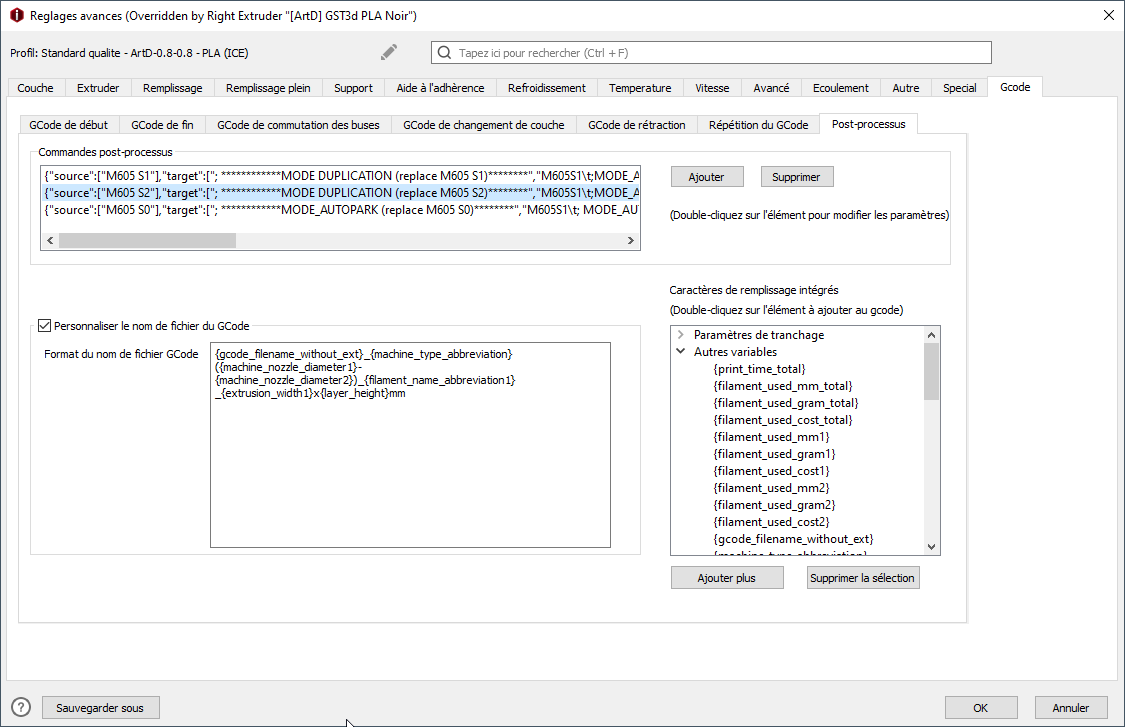Click the horizontal scrollbar thumb in commands list
Image resolution: width=1125 pixels, height=727 pixels.
point(147,240)
